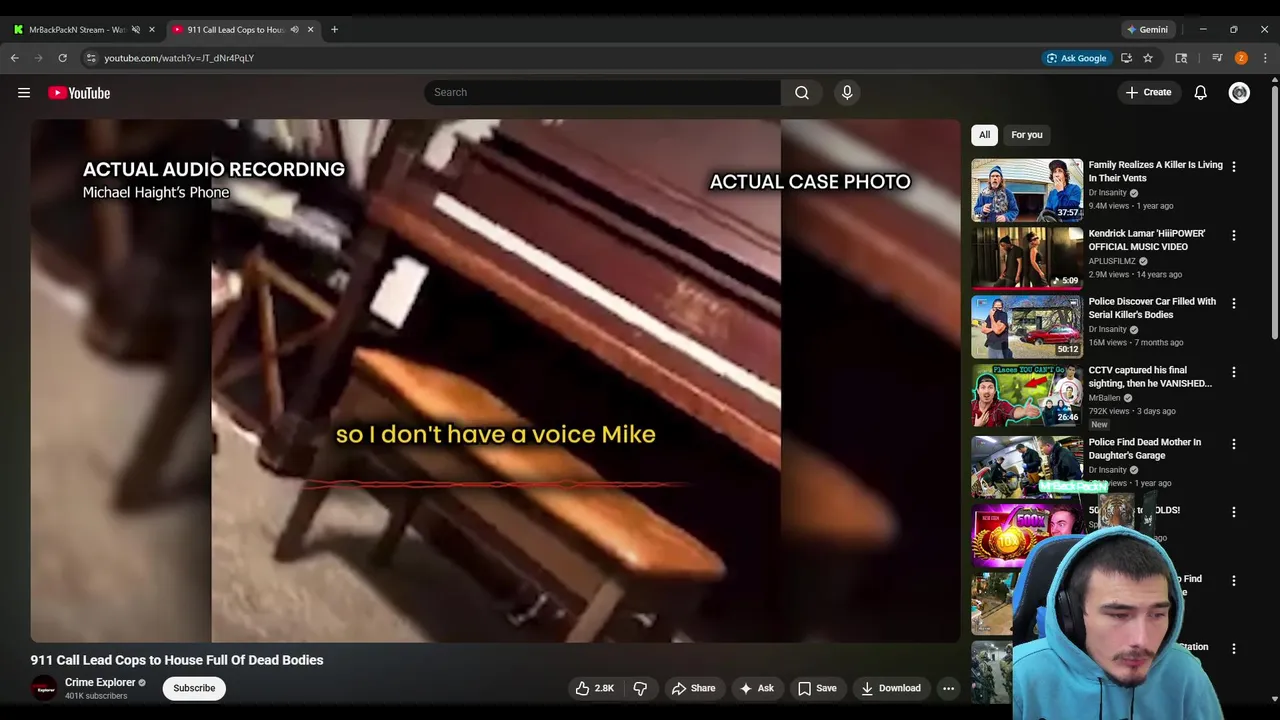Open CCTV captured final sighting thumbnail
Viewport: 1280px width, 720px height.
pyautogui.click(x=1027, y=395)
